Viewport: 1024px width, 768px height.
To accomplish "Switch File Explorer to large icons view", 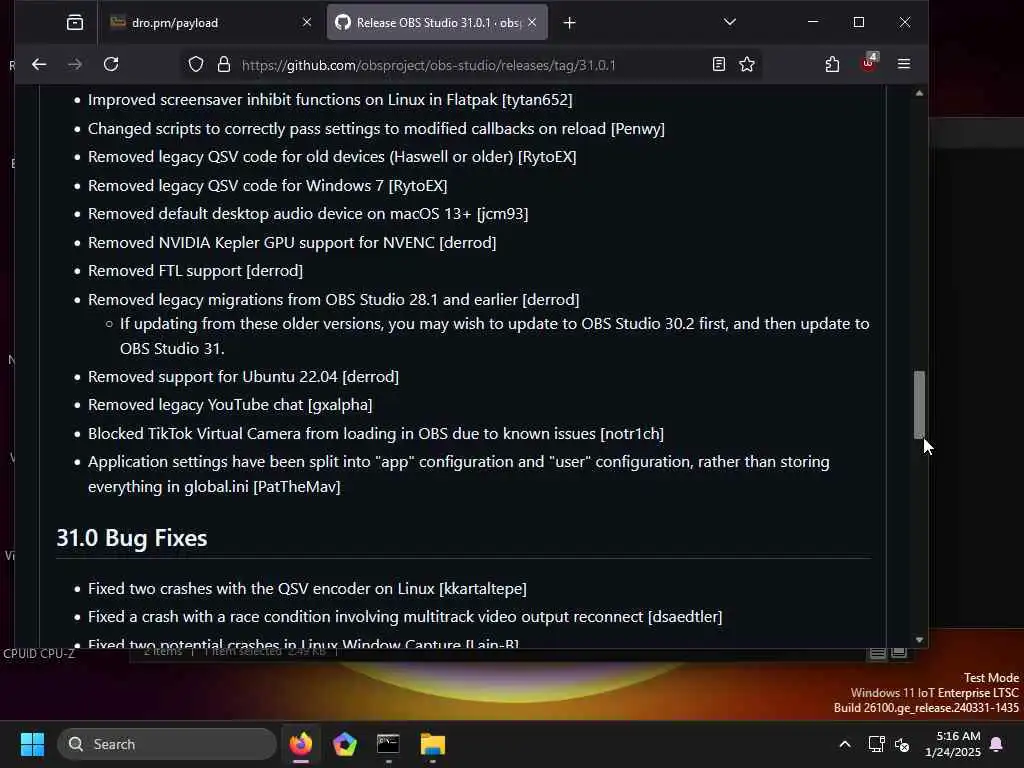I will coord(899,652).
